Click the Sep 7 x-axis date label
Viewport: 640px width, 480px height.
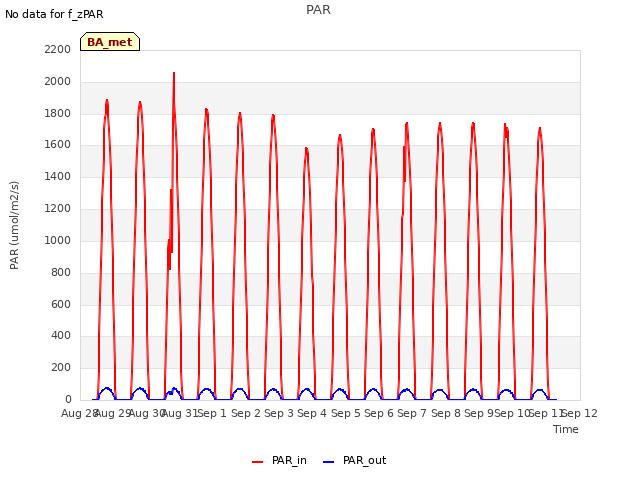pyautogui.click(x=412, y=413)
